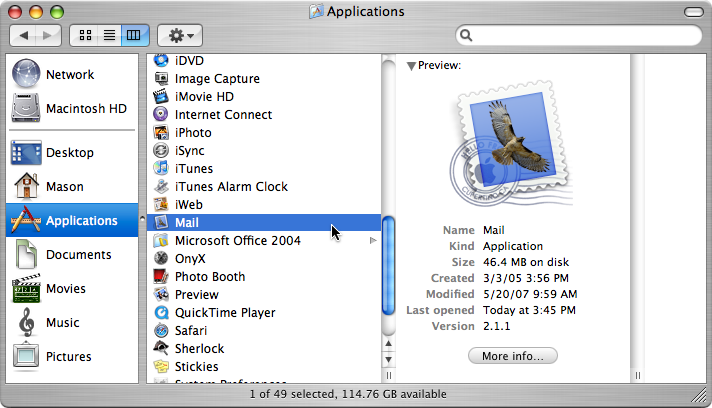Screen dimensions: 712x408
Task: Open Macintosh HD in the sidebar
Action: pyautogui.click(x=72, y=108)
